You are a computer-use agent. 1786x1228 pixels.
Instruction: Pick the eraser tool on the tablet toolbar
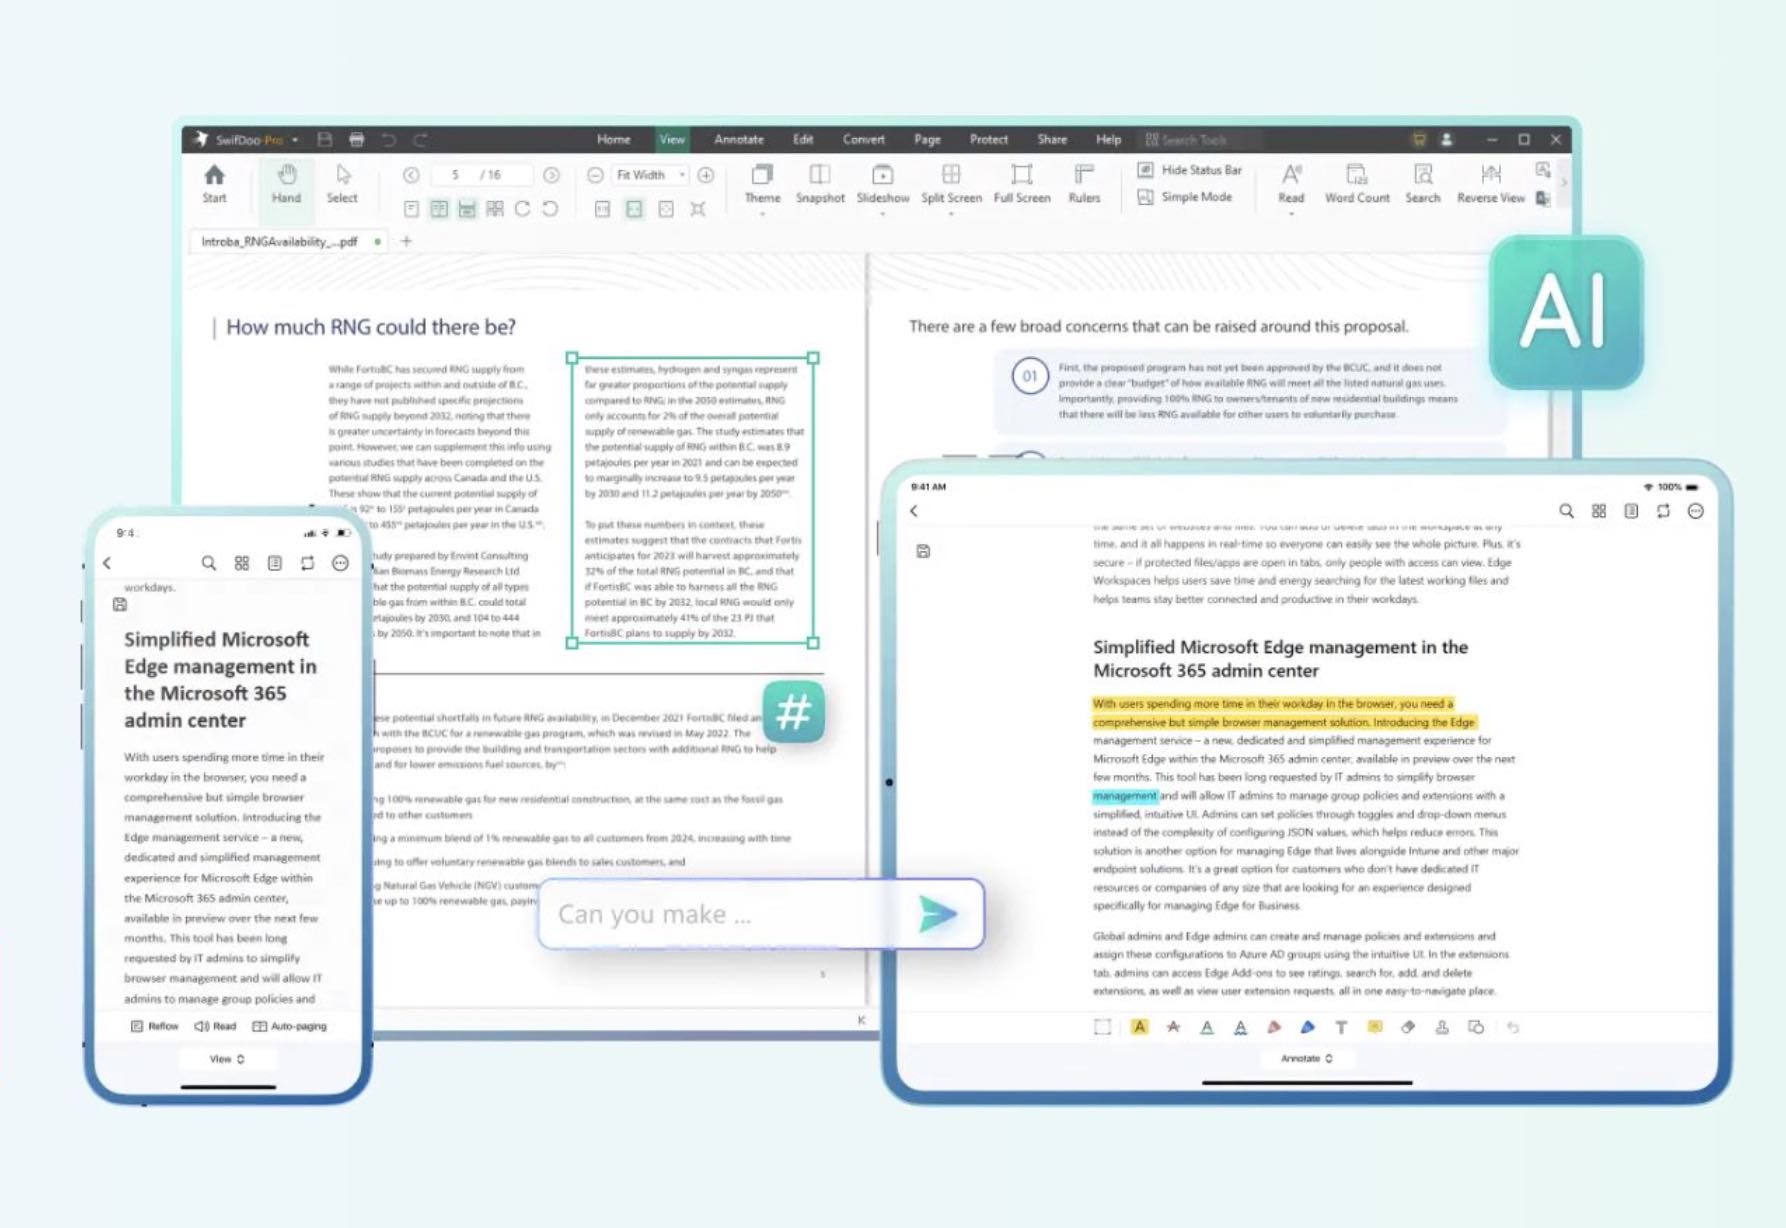[x=1410, y=1027]
